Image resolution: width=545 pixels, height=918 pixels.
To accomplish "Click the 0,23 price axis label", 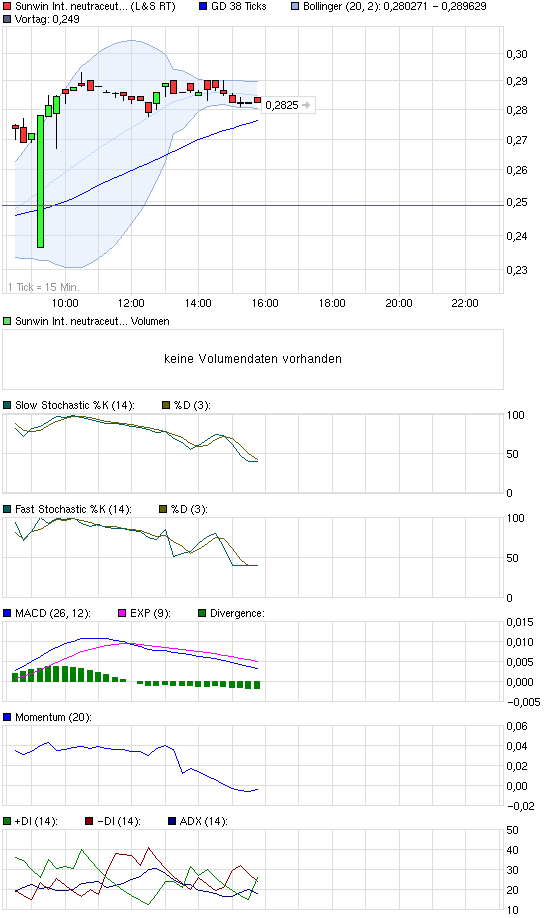I will tap(517, 270).
